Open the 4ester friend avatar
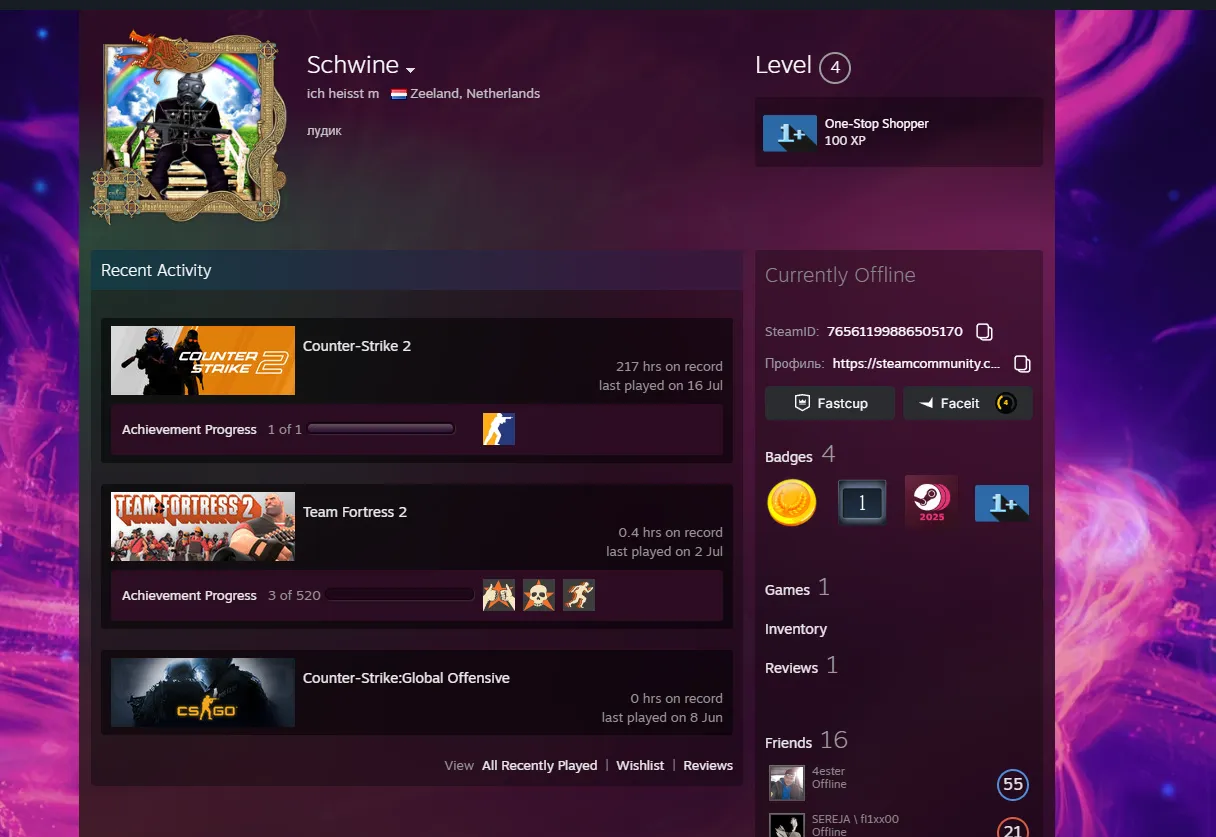Screen dimensions: 1216x837 (787, 783)
